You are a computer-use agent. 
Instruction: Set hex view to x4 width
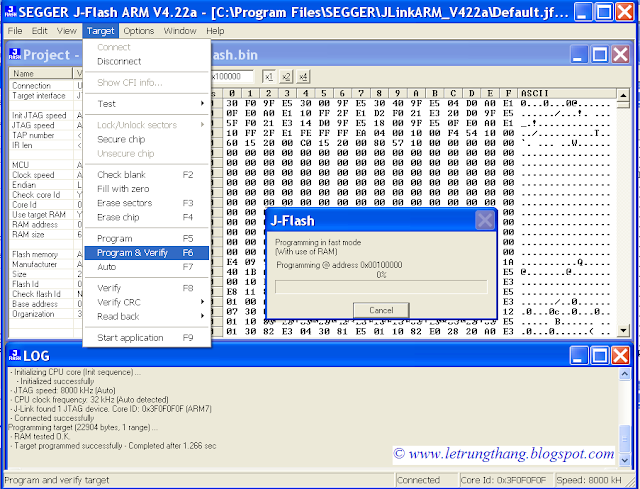tap(302, 77)
